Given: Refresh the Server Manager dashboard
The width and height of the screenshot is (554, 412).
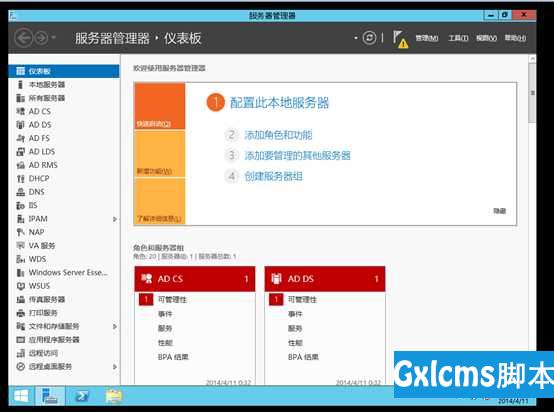Looking at the screenshot, I should (370, 37).
